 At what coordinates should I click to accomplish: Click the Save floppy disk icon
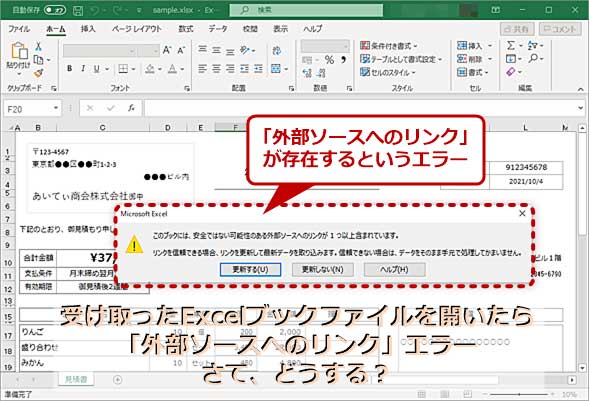click(x=78, y=10)
